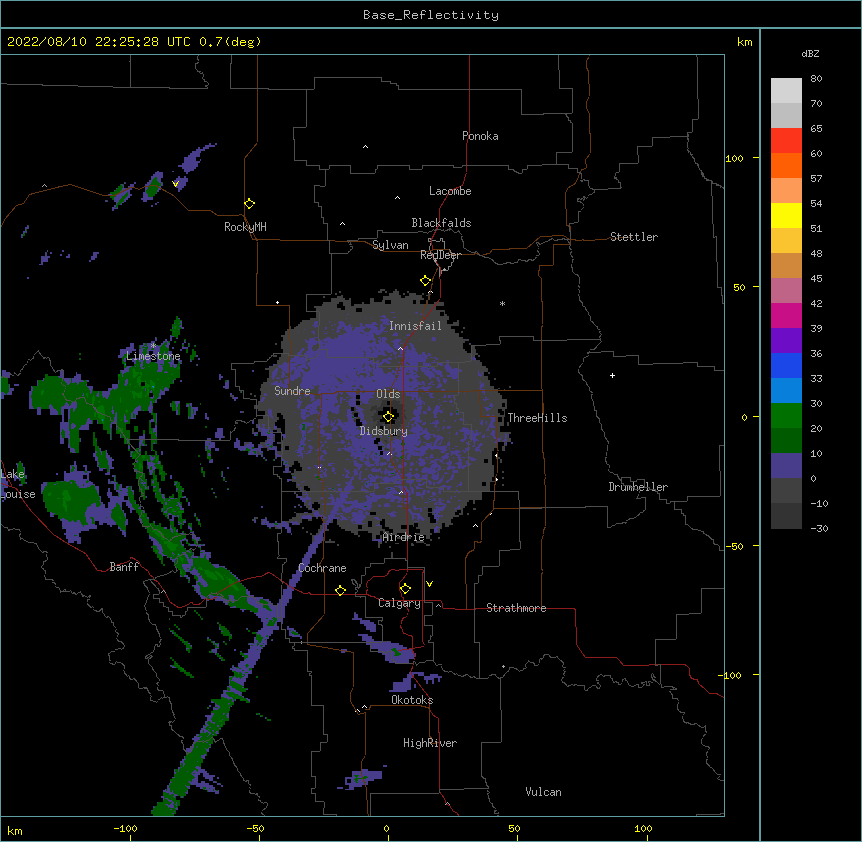
Task: Click the yellow v marker in northwest echoes
Action: 176,184
